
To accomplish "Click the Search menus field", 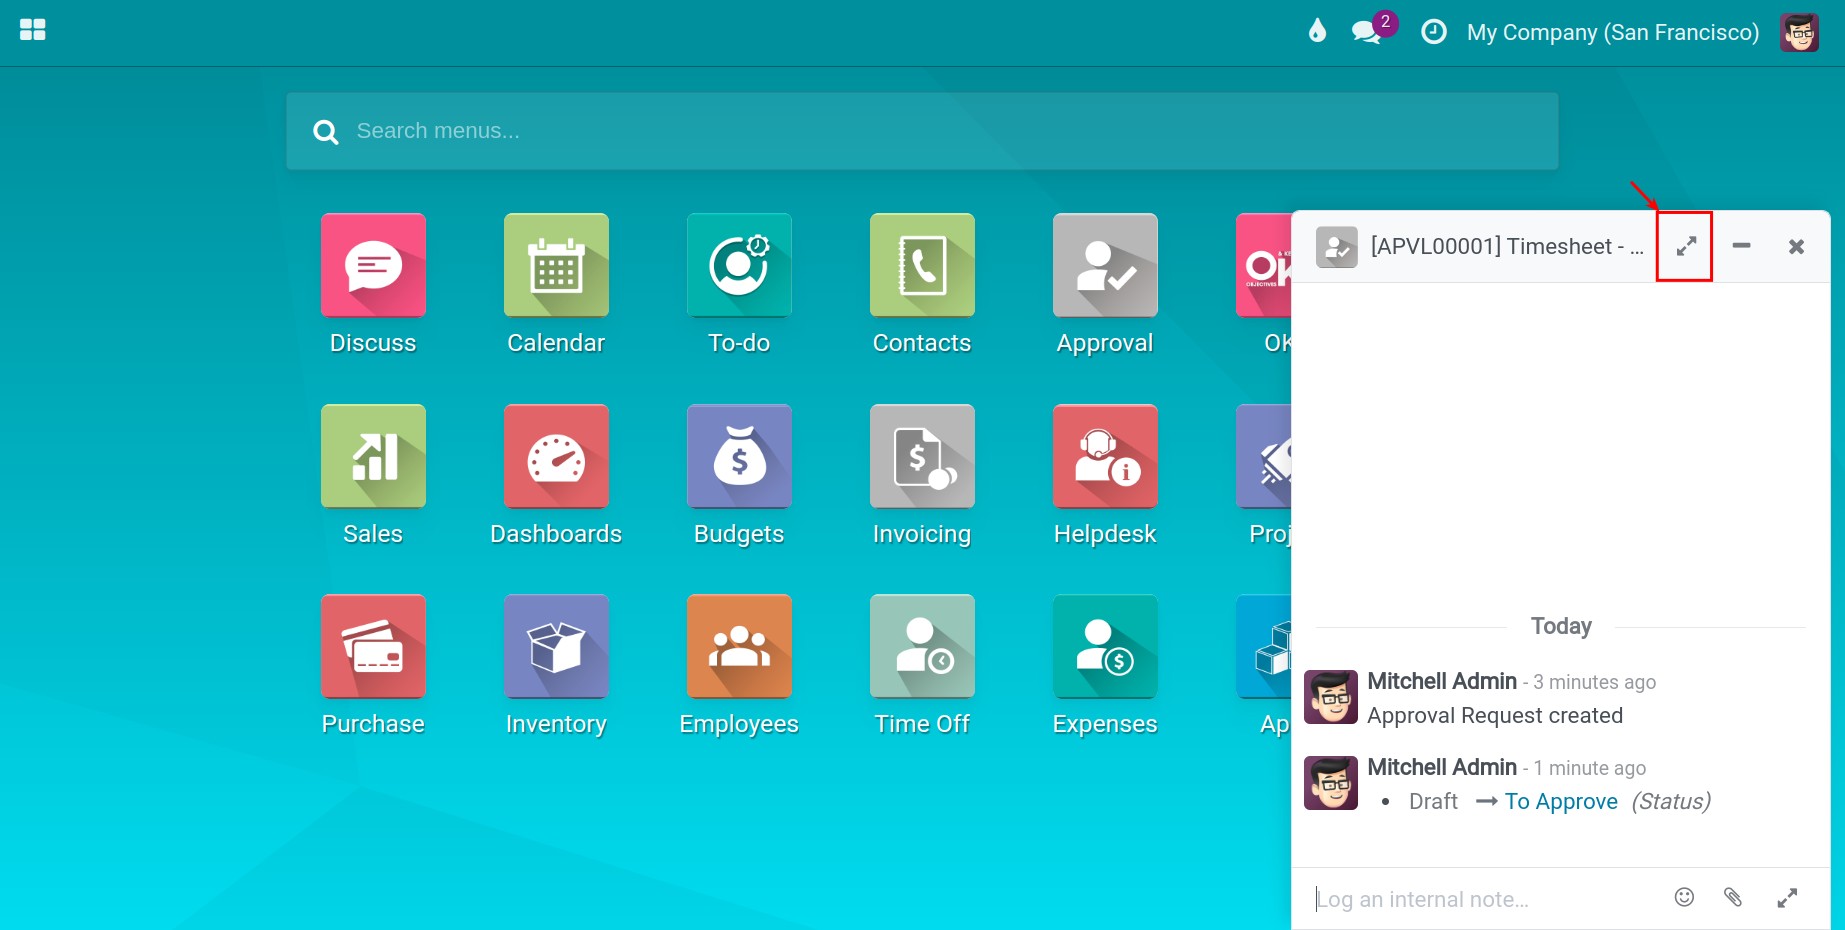I will coord(922,131).
